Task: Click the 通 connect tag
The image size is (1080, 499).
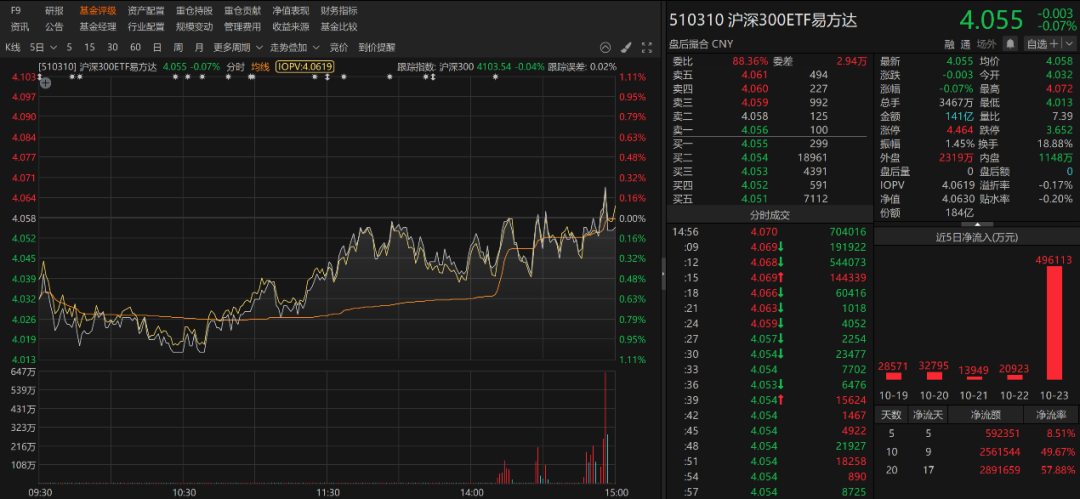Action: [x=966, y=43]
